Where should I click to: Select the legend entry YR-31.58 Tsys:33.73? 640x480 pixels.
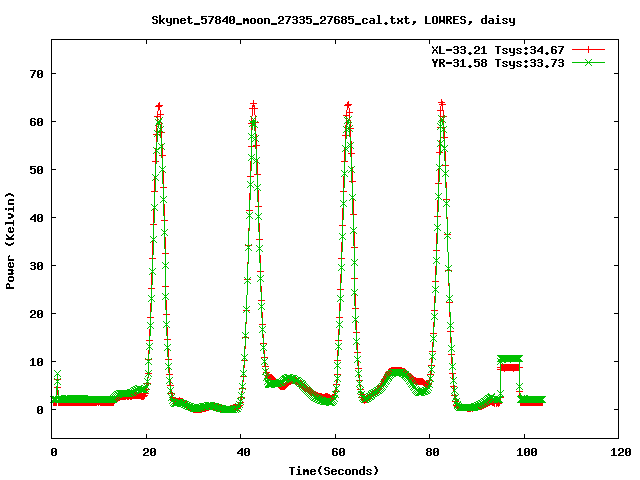click(x=498, y=63)
